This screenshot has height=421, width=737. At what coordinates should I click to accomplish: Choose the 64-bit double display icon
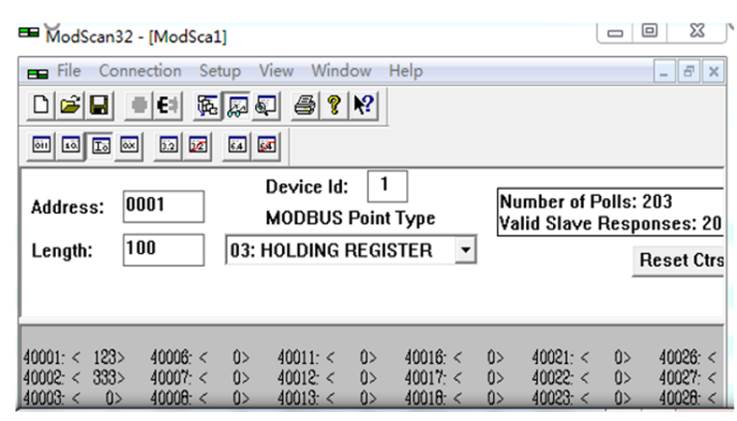(x=237, y=146)
